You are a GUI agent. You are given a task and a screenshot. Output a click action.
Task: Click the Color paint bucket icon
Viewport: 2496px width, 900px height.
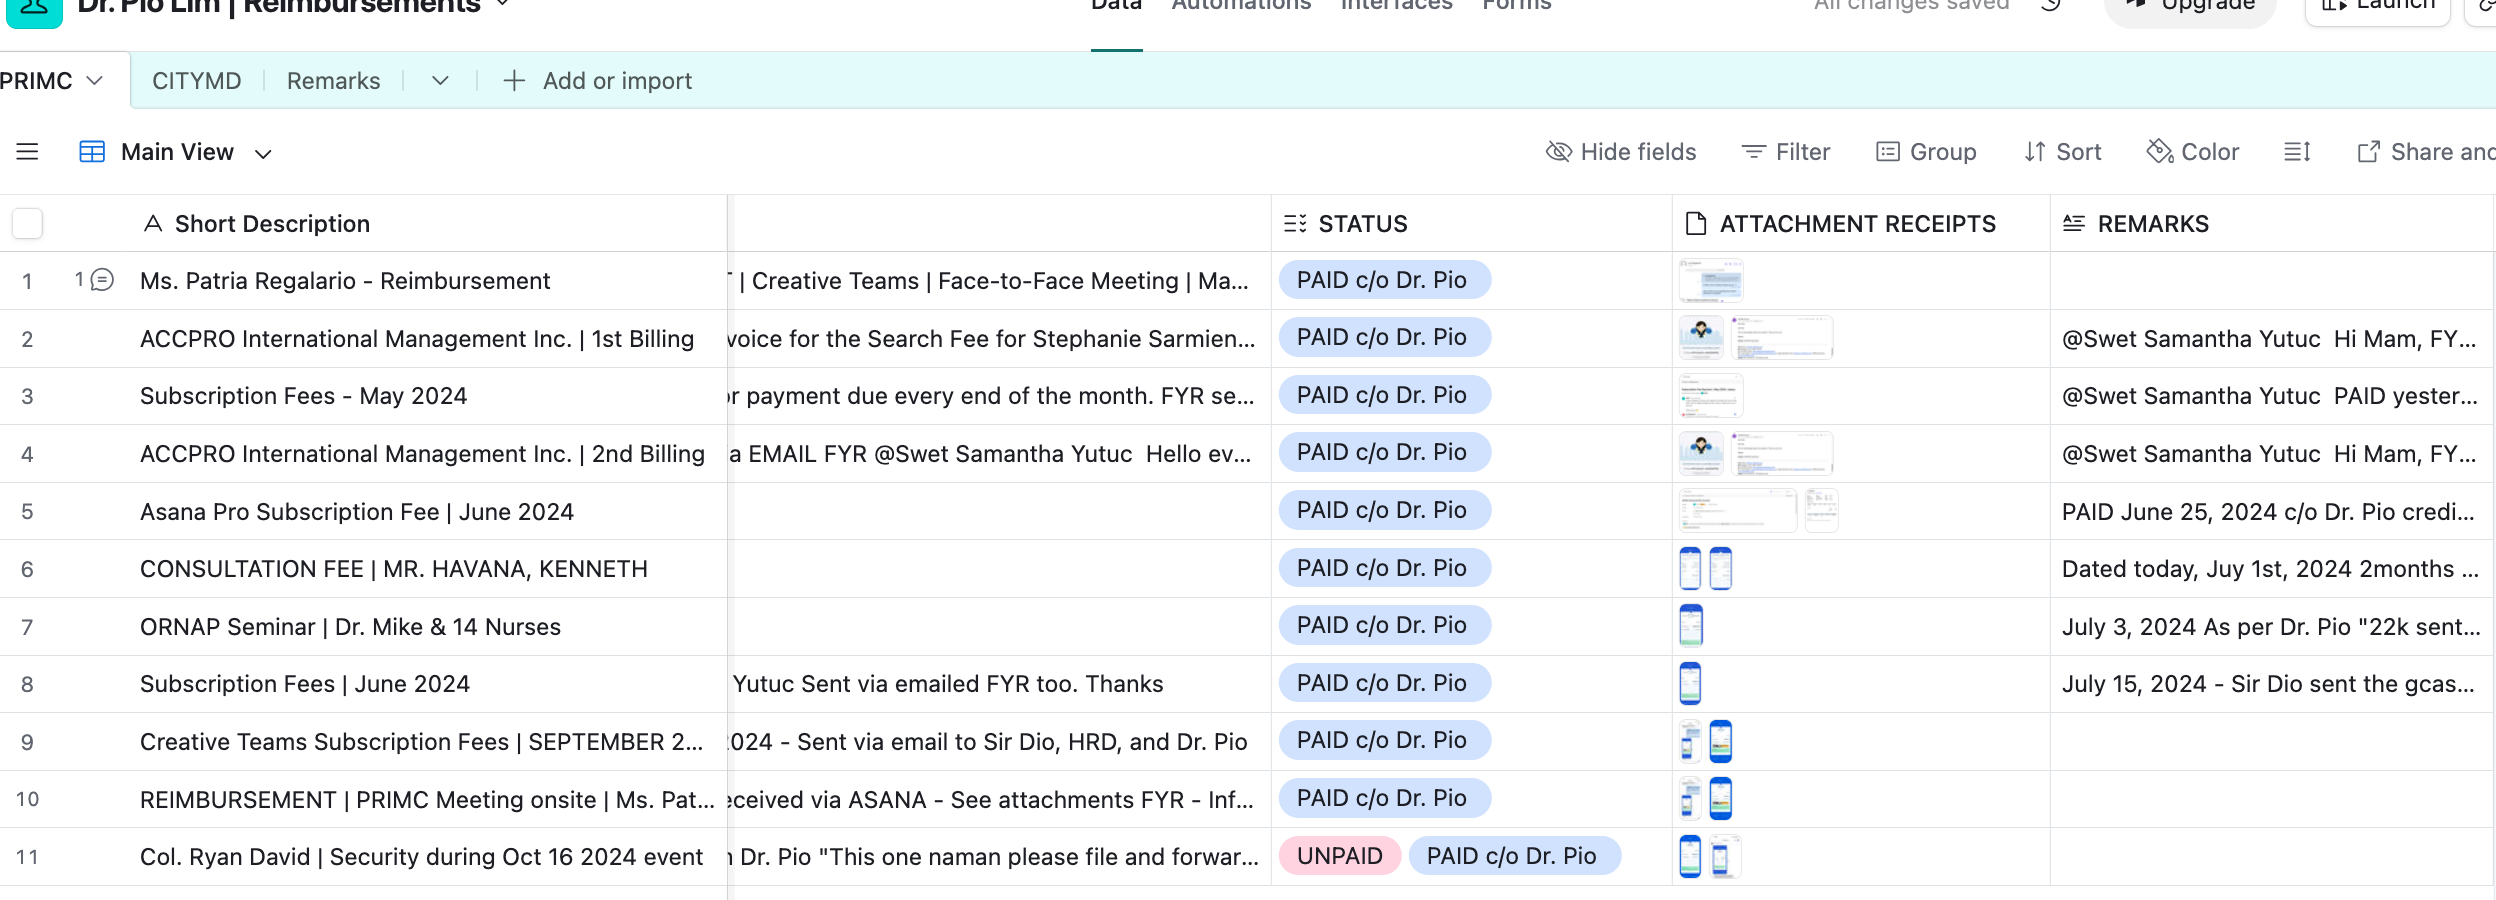click(x=2160, y=152)
